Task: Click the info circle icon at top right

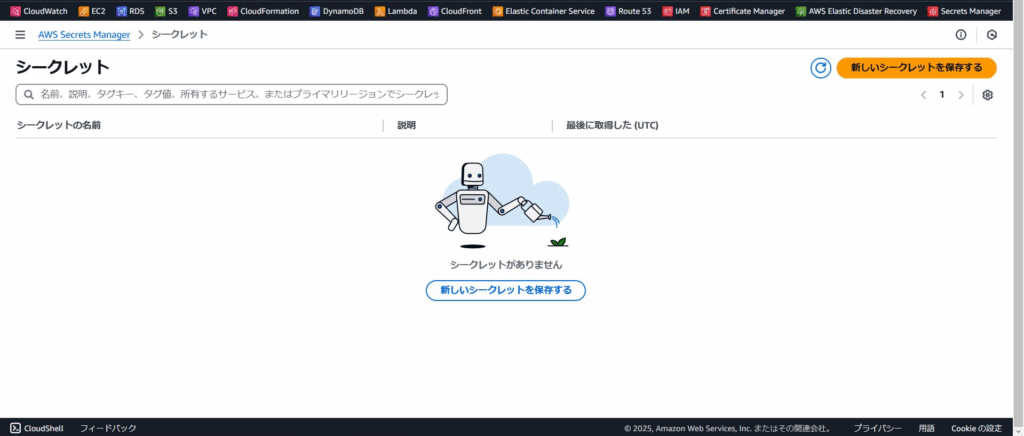Action: pyautogui.click(x=961, y=34)
